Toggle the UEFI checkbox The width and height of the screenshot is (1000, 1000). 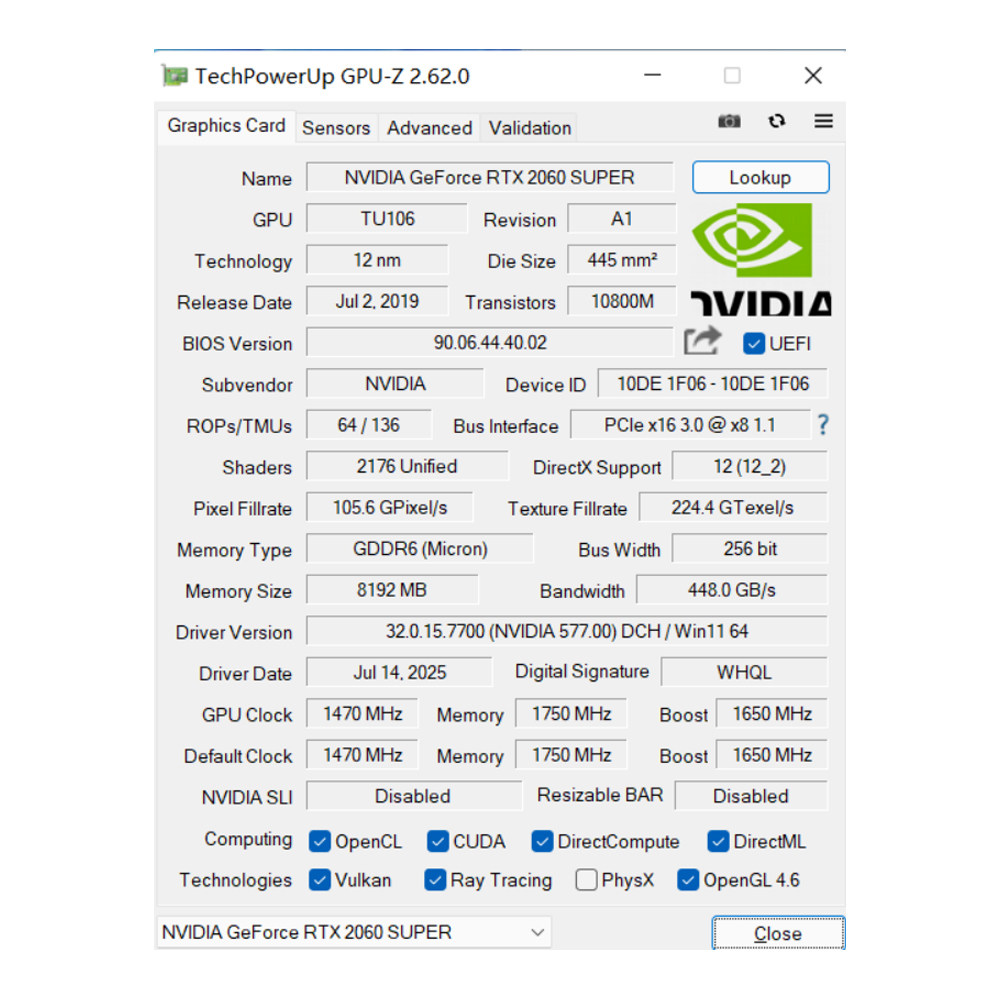[754, 344]
